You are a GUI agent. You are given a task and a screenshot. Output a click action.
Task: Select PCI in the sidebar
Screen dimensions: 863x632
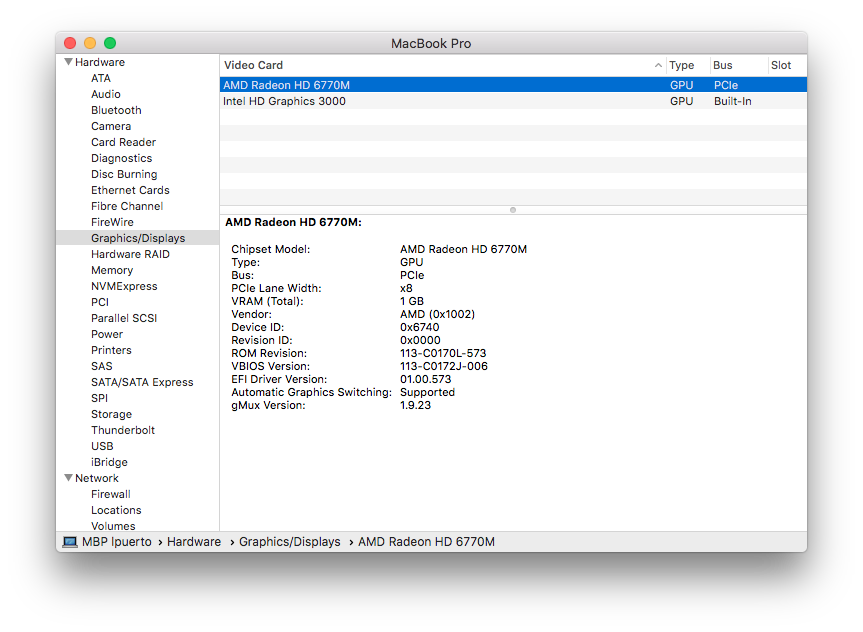100,302
